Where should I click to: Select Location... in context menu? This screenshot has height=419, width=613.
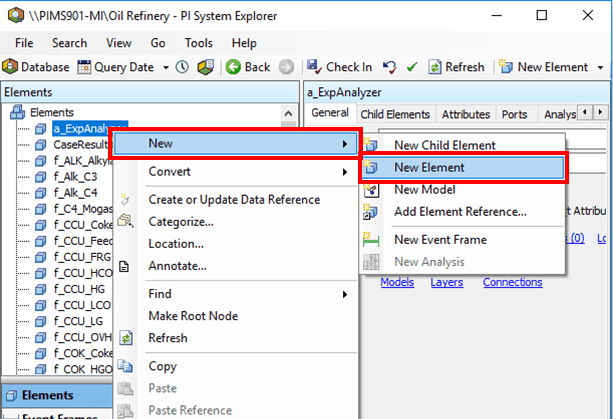click(176, 244)
